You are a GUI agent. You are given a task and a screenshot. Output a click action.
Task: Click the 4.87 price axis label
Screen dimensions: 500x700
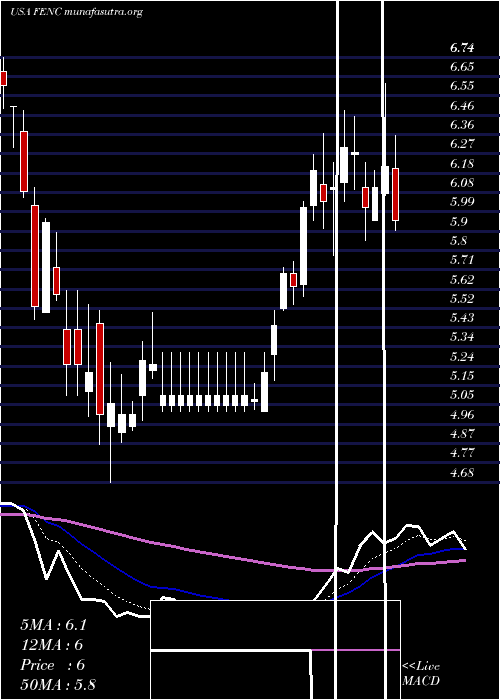462,433
